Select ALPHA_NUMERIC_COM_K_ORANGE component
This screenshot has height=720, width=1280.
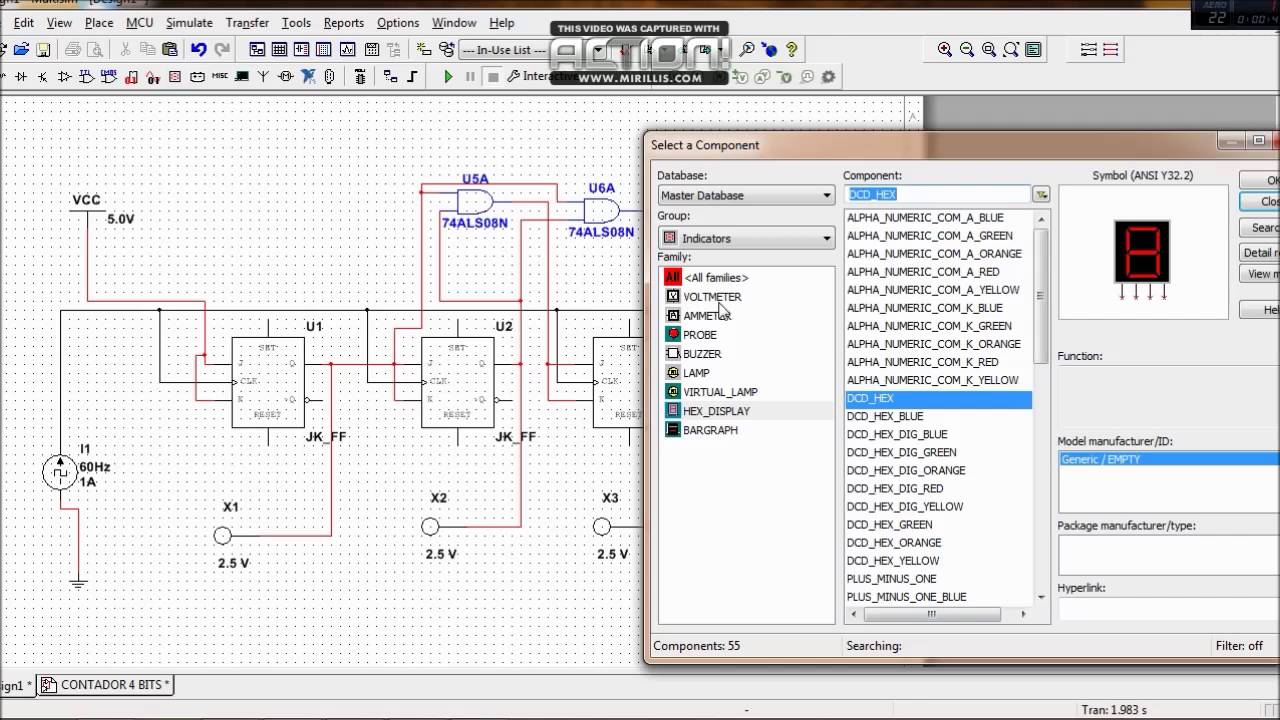[934, 343]
